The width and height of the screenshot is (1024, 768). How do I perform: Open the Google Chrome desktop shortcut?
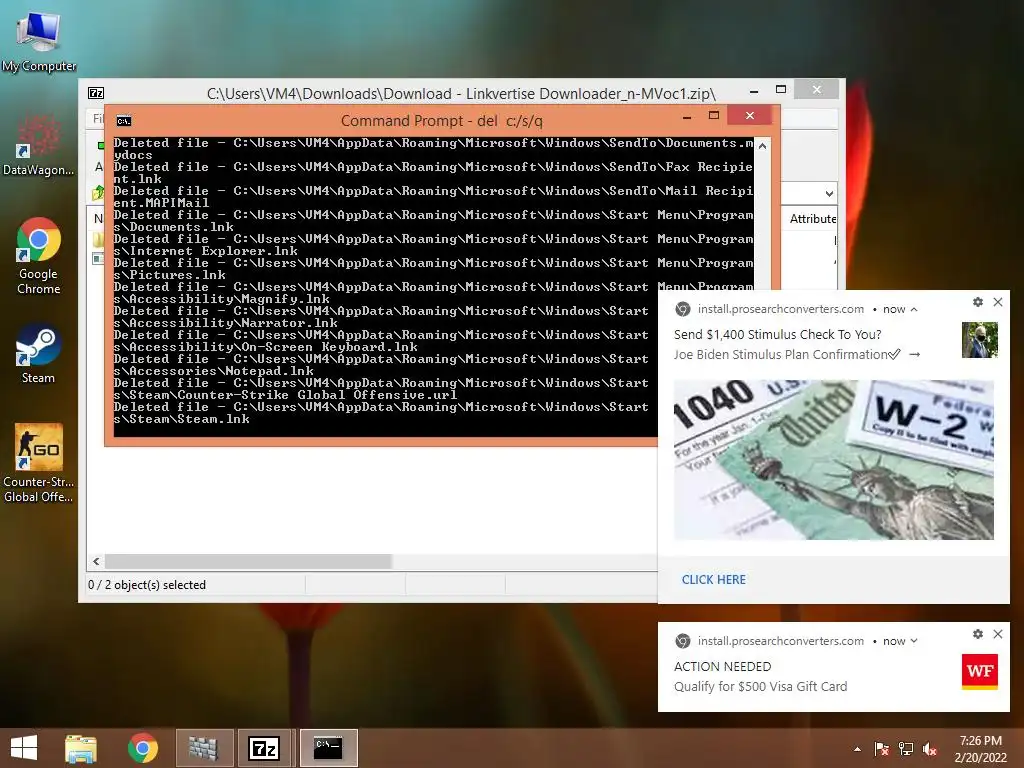(x=39, y=256)
